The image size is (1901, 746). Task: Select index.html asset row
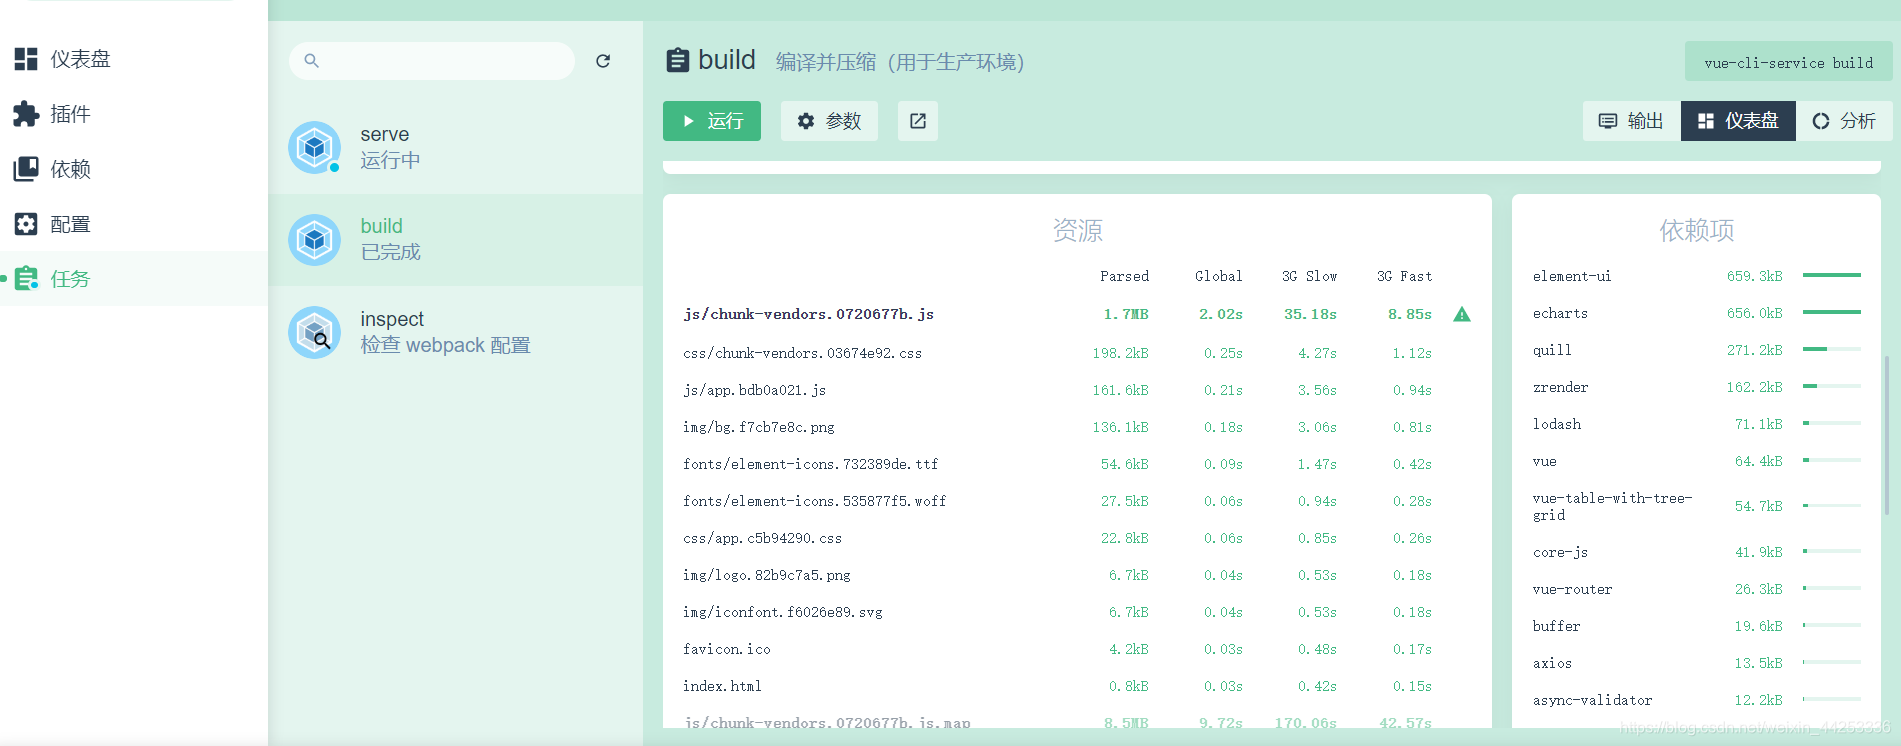click(1077, 686)
